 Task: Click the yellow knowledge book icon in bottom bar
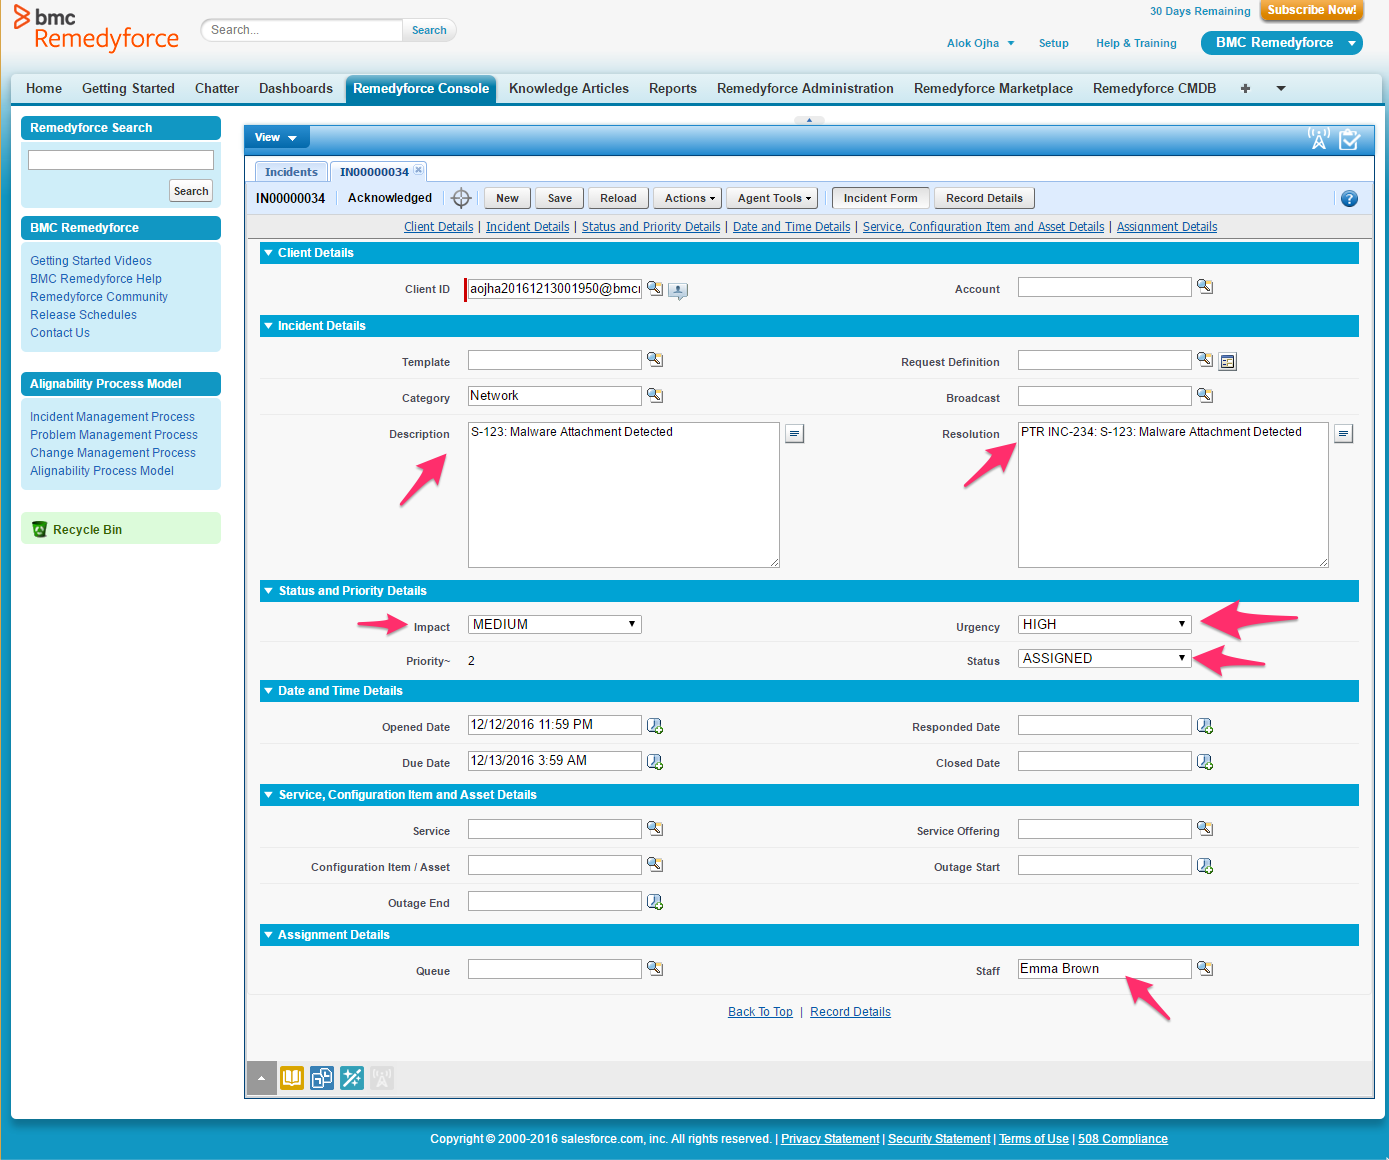point(292,1078)
